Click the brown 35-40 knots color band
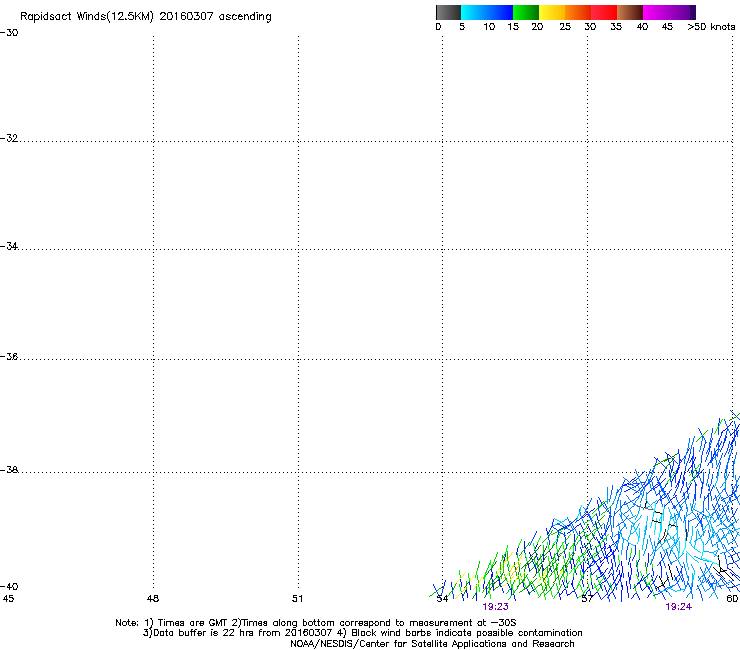 (630, 12)
